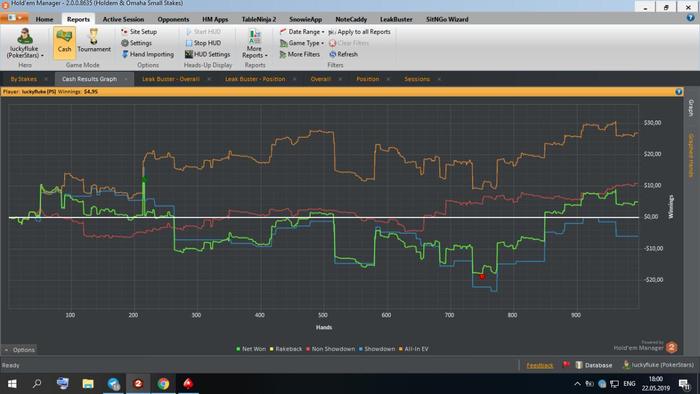This screenshot has width=700, height=394.
Task: Open SnowieApp tab
Action: 305,19
